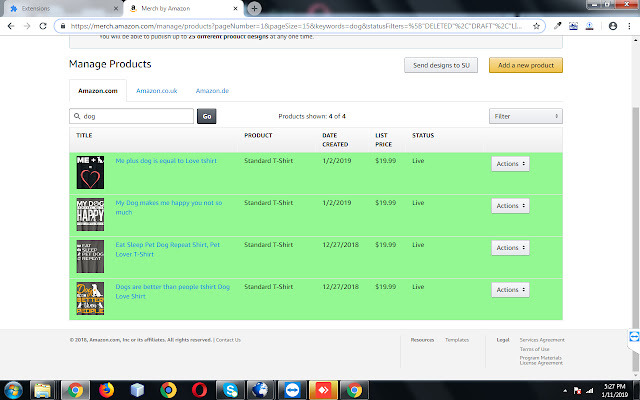
Task: Click the system tray network signal icon
Action: [x=589, y=391]
